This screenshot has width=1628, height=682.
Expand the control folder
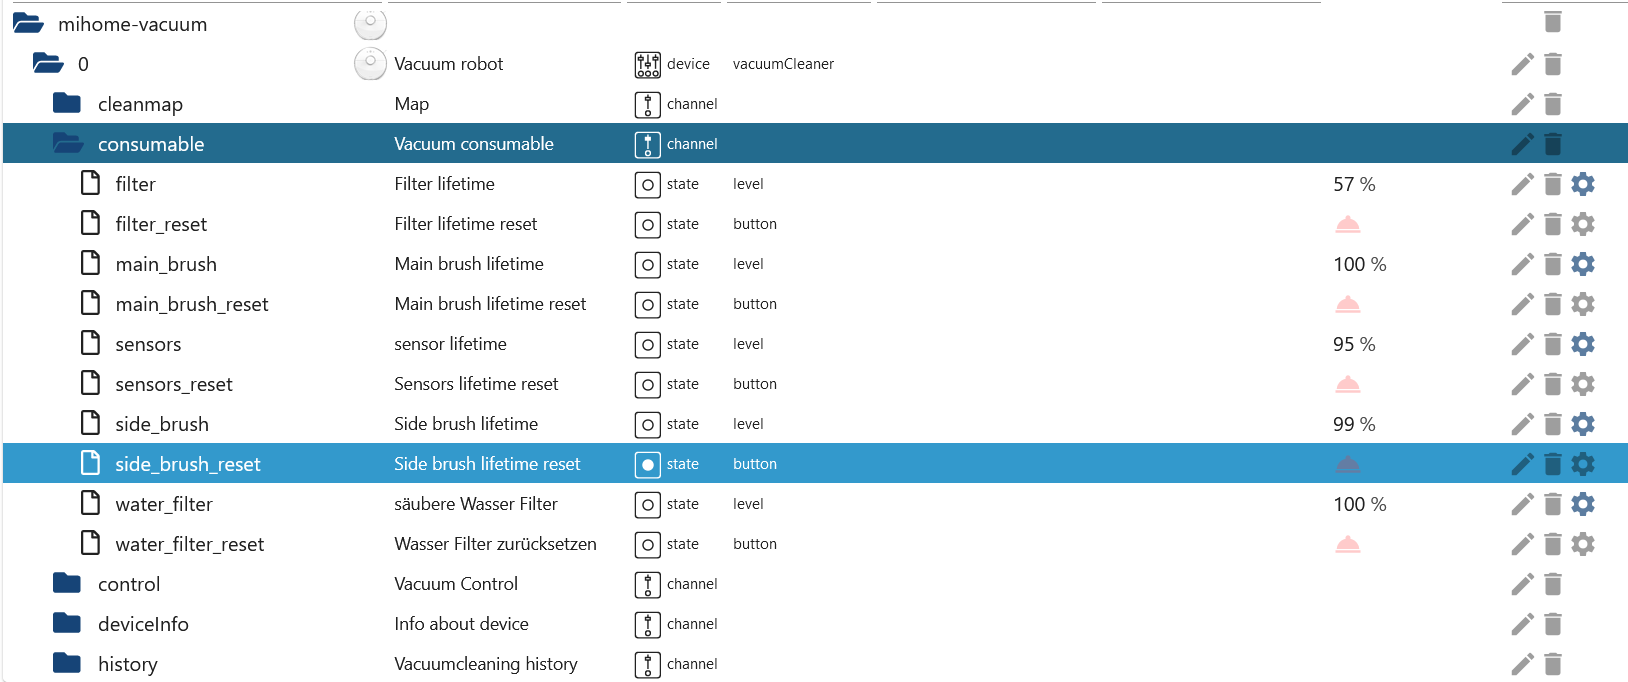click(67, 584)
